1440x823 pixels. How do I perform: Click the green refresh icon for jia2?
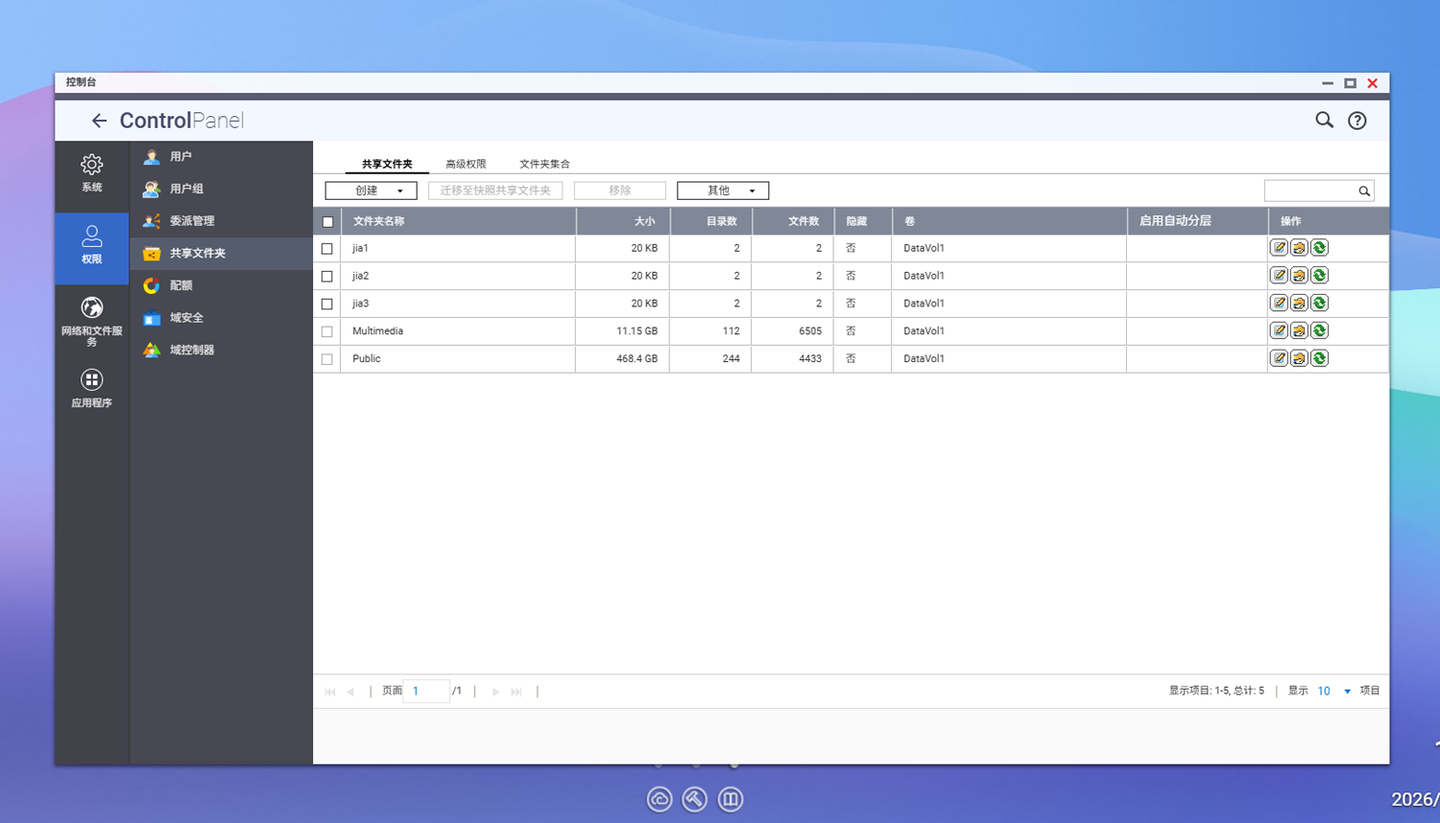click(1319, 275)
